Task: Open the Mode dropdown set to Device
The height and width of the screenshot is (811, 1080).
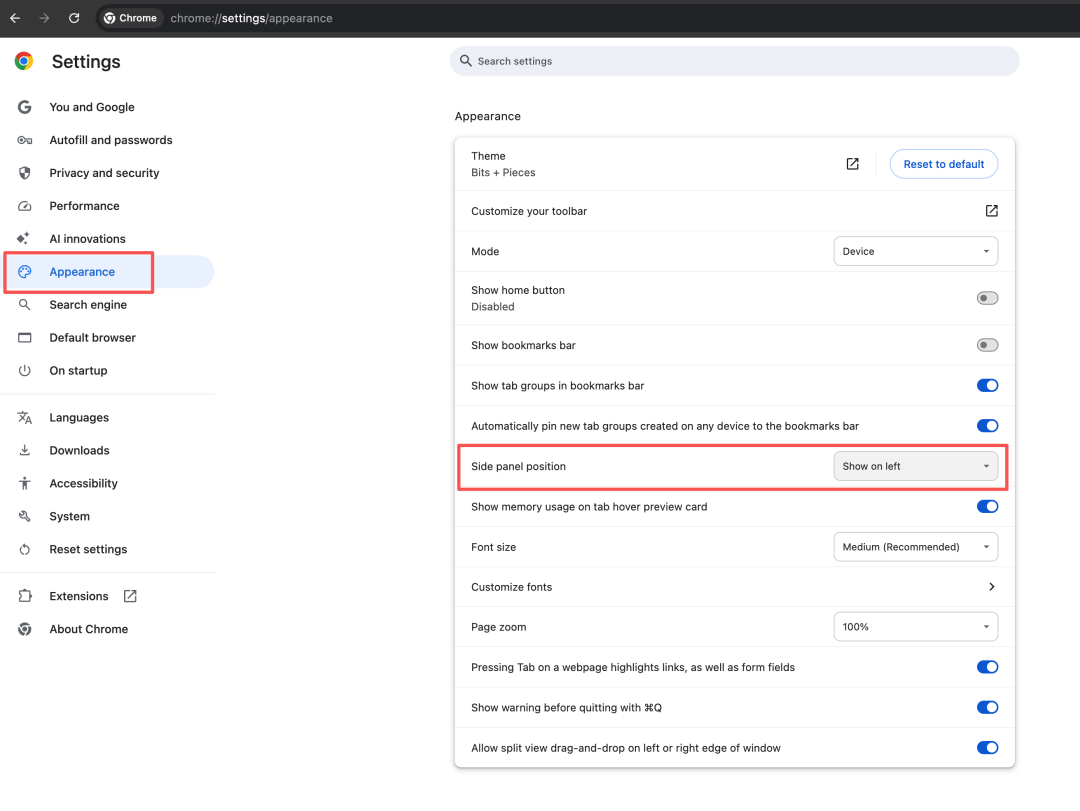Action: pos(915,252)
